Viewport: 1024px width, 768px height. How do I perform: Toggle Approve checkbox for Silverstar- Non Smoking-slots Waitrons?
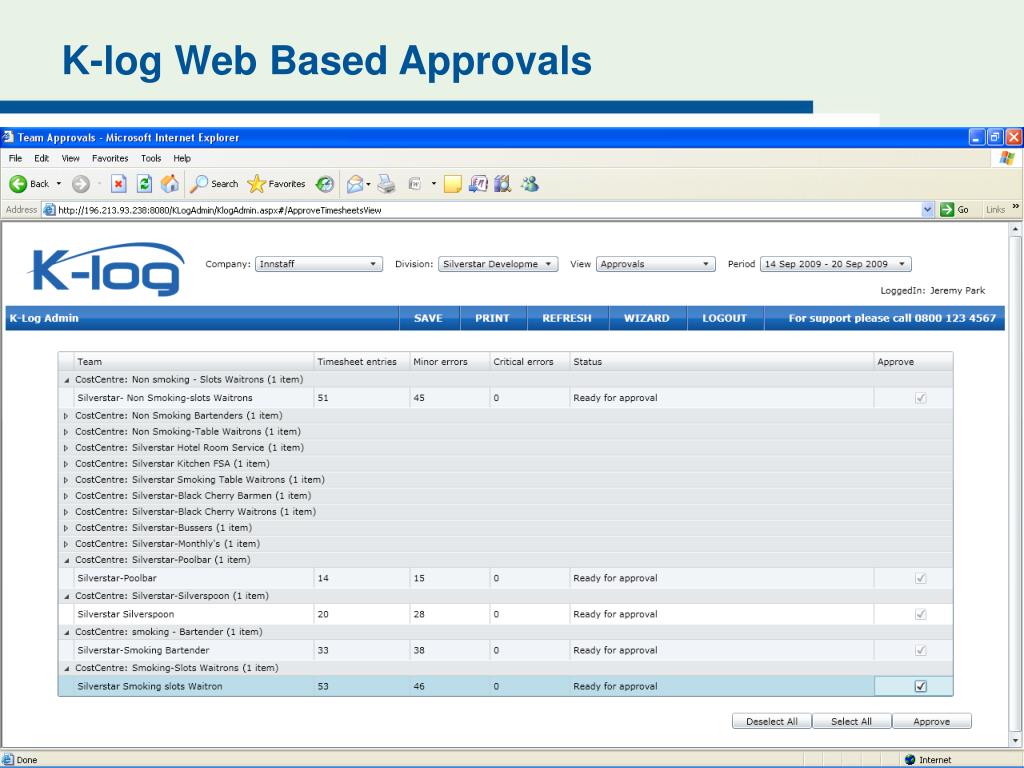coord(921,398)
